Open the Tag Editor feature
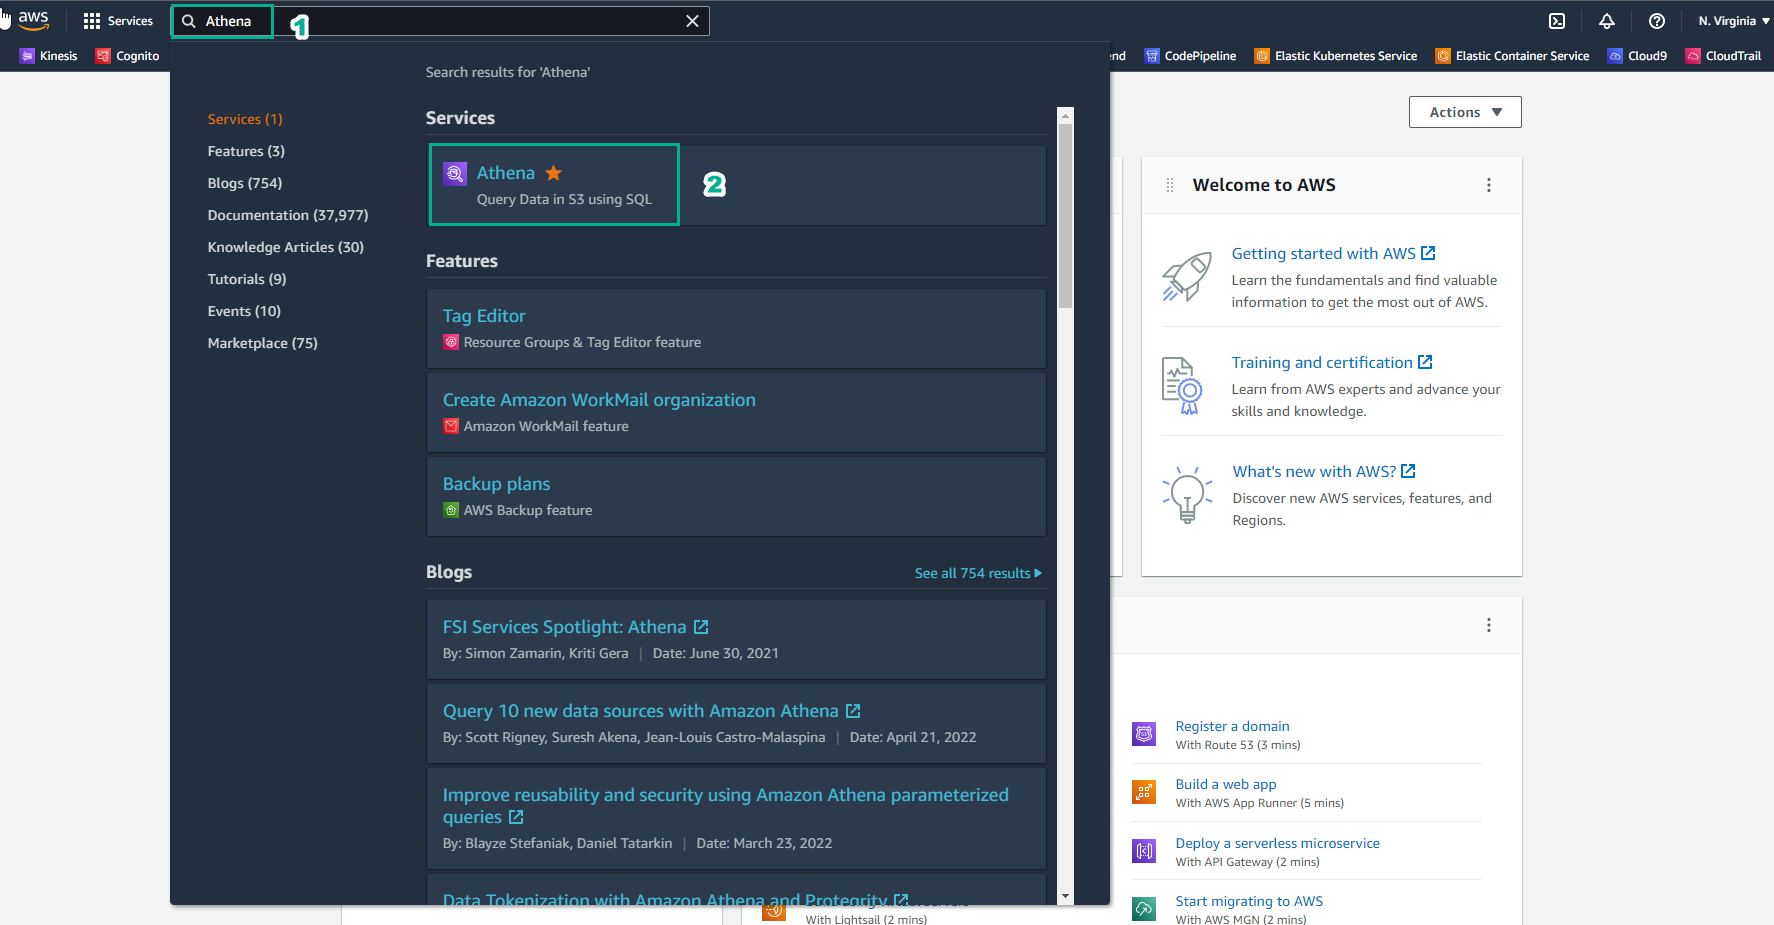This screenshot has width=1774, height=925. pyautogui.click(x=484, y=316)
